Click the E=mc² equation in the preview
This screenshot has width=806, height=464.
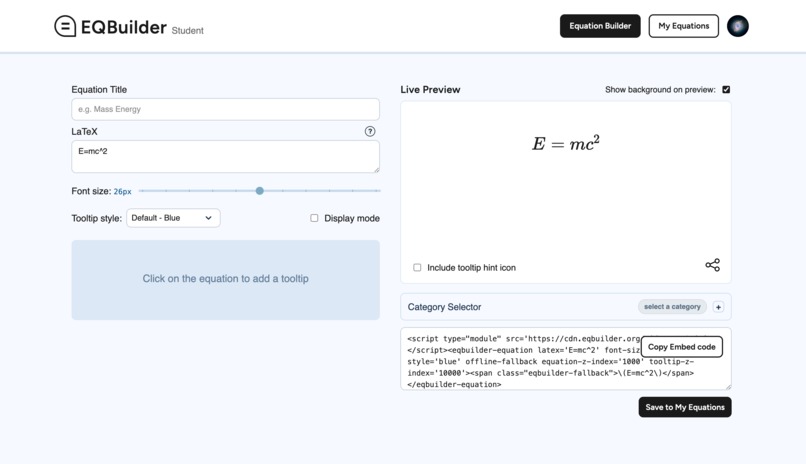click(x=565, y=143)
